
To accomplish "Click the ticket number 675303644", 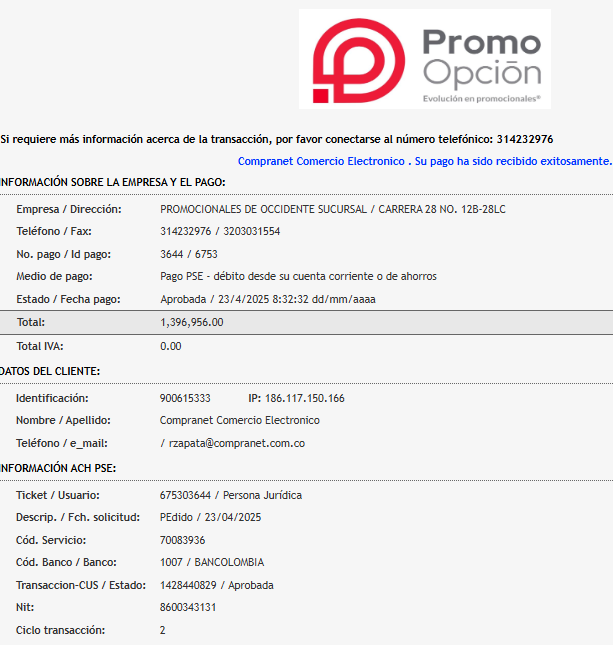I will (185, 495).
